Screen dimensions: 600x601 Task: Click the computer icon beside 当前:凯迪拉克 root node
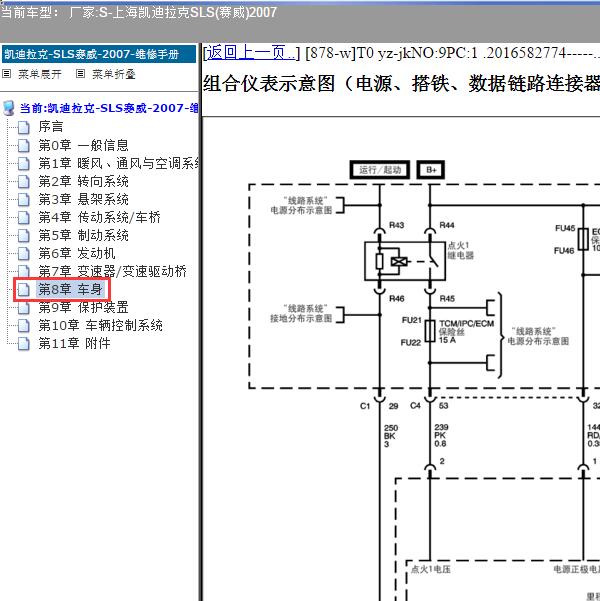click(9, 108)
